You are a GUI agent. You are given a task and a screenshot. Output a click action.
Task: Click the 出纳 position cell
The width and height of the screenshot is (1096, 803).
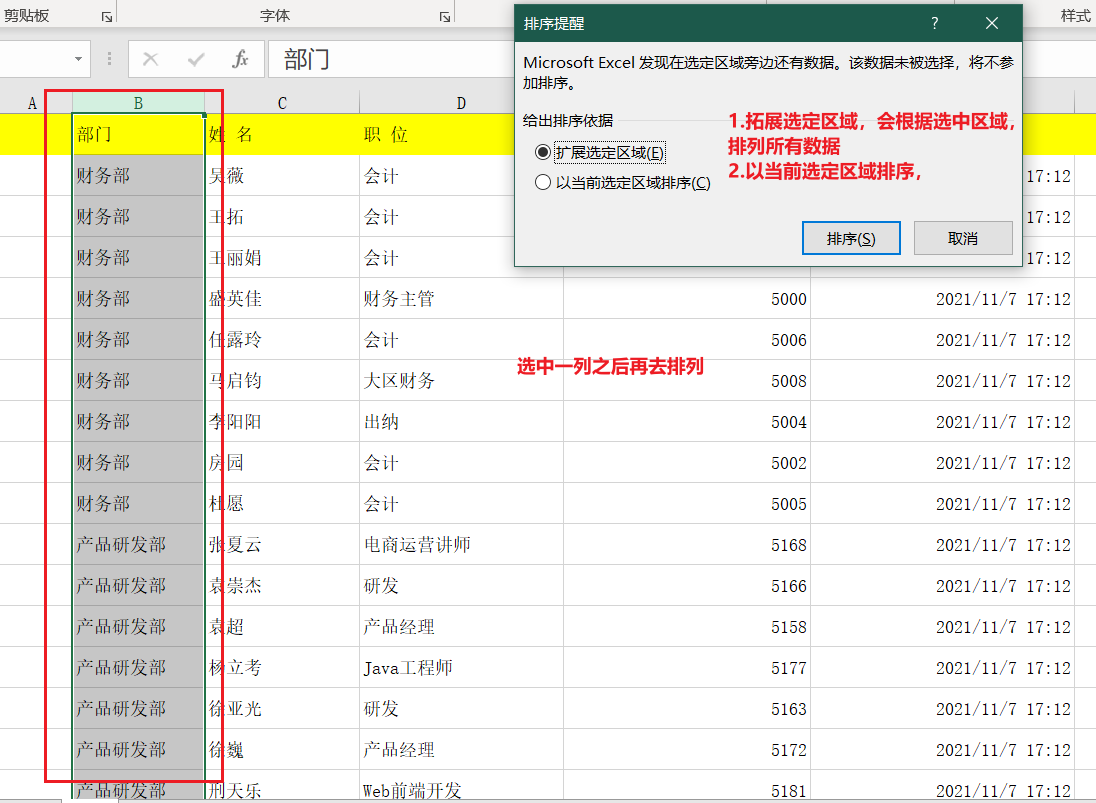[461, 422]
